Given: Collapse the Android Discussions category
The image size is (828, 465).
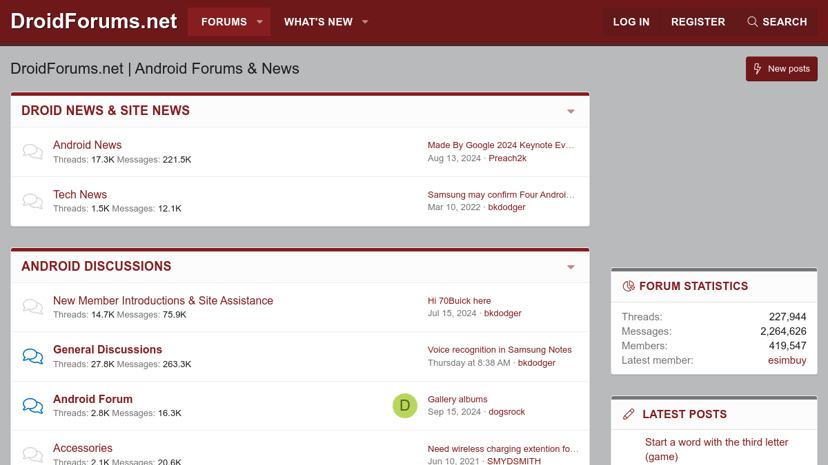Looking at the screenshot, I should pyautogui.click(x=571, y=267).
